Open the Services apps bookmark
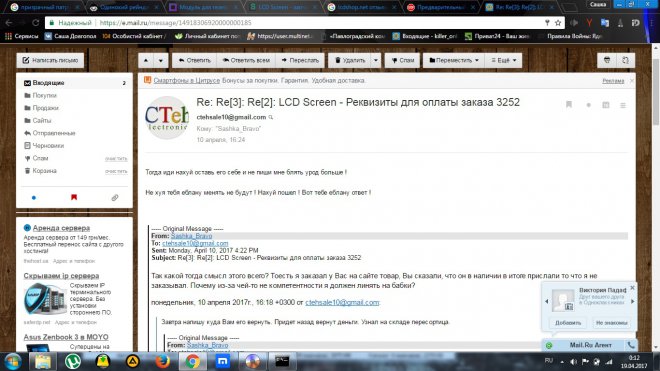This screenshot has height=371, width=660. [21, 36]
